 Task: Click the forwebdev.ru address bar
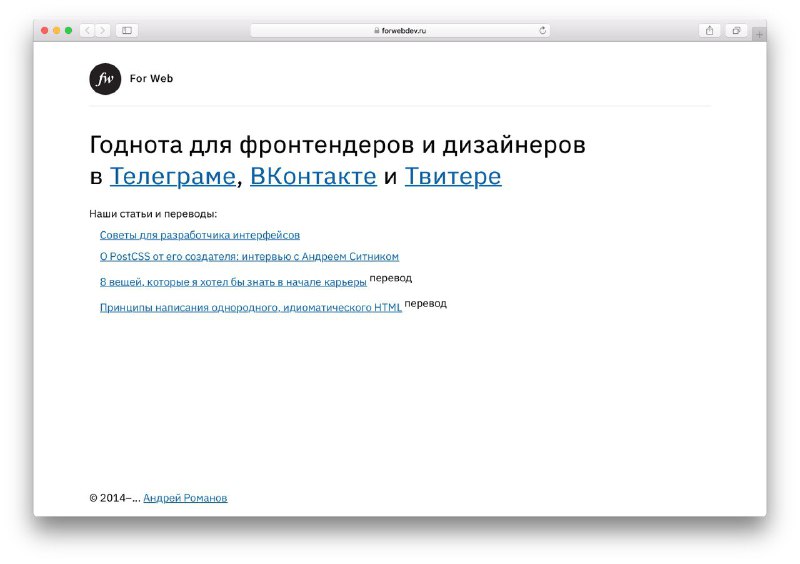400,31
